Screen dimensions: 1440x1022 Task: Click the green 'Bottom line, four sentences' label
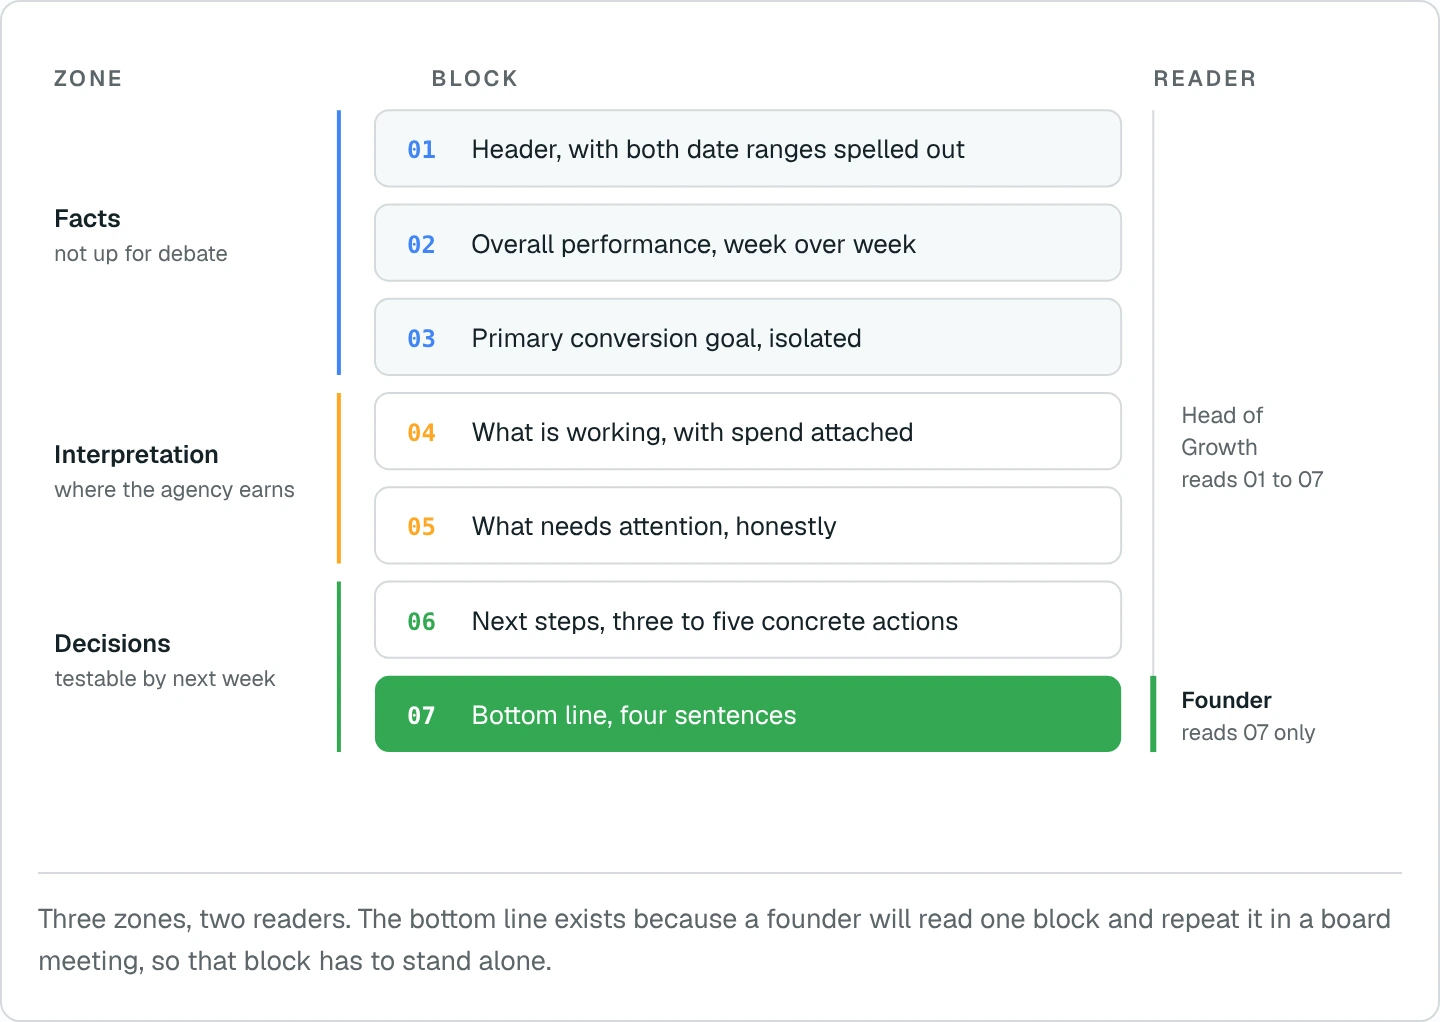coord(634,715)
